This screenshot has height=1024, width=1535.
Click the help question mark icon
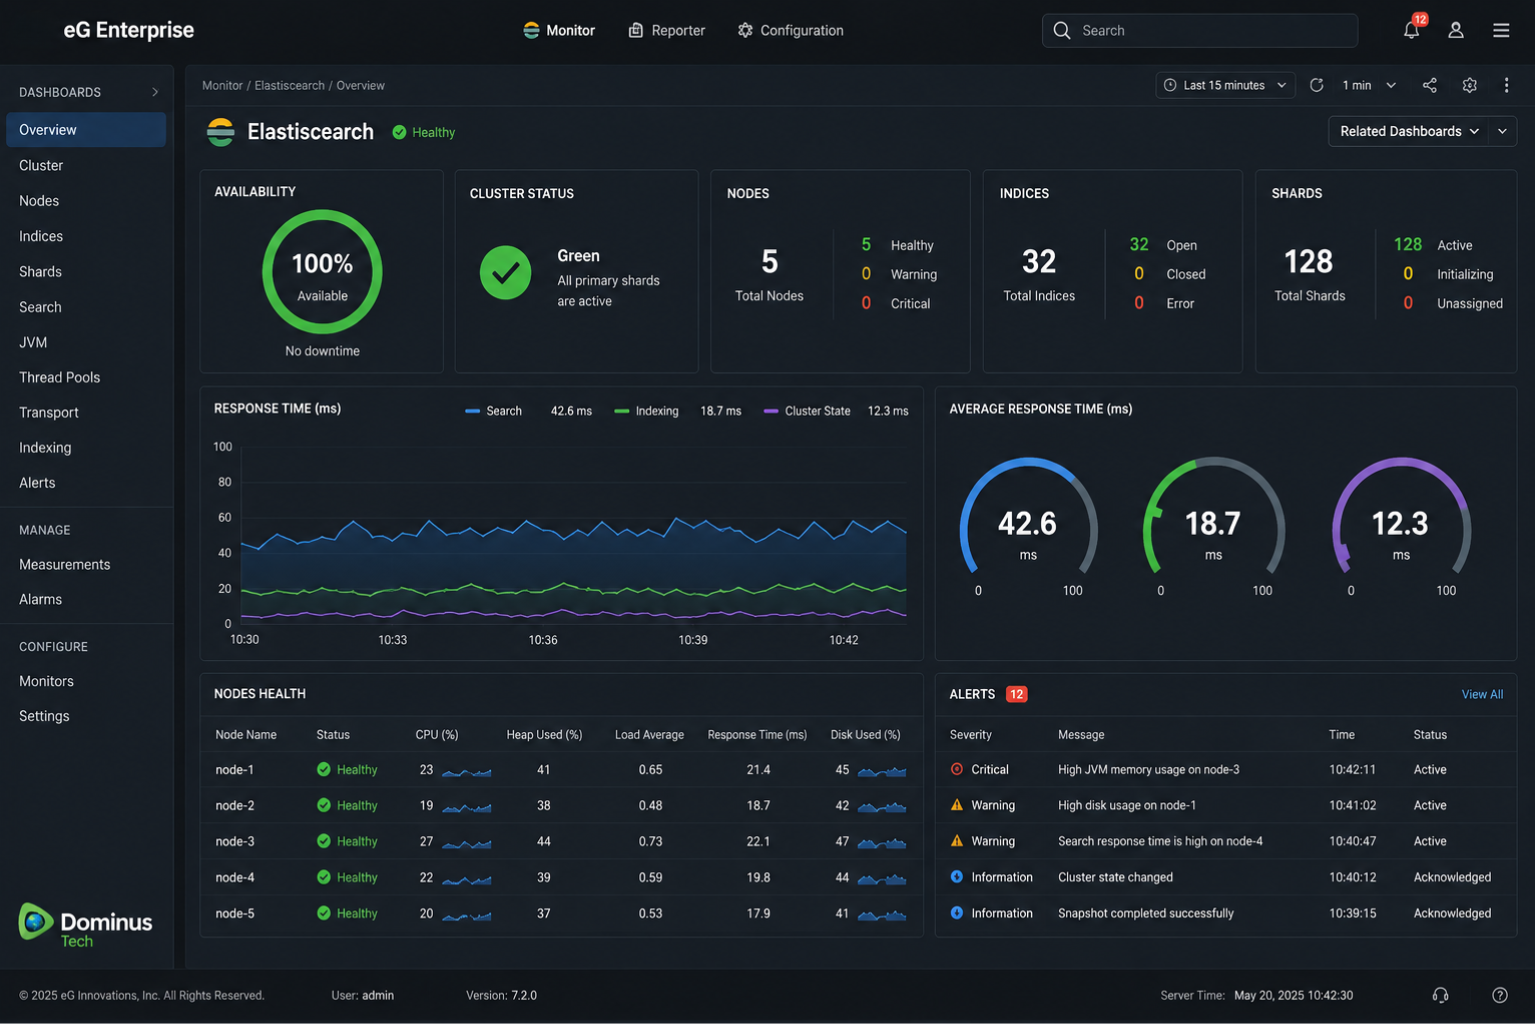click(1499, 995)
